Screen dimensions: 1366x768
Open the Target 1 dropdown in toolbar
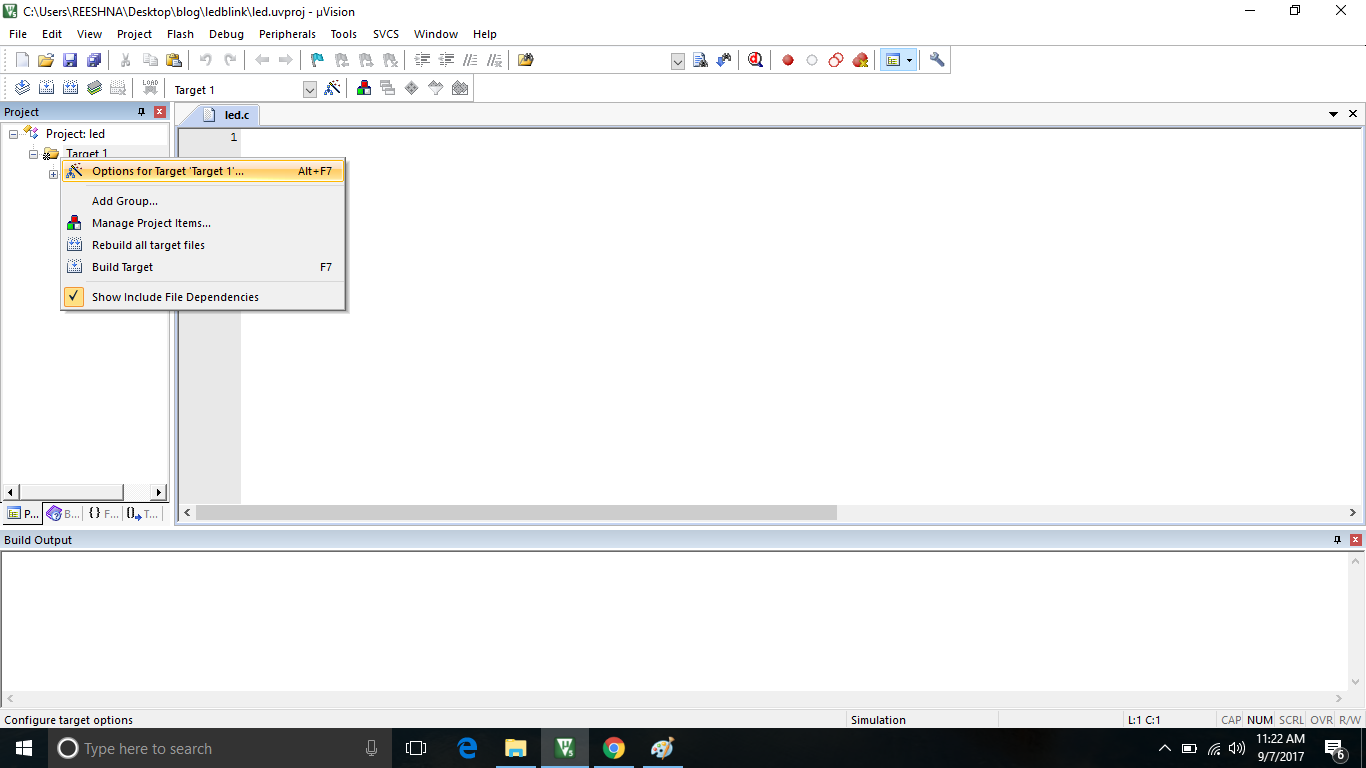point(310,90)
